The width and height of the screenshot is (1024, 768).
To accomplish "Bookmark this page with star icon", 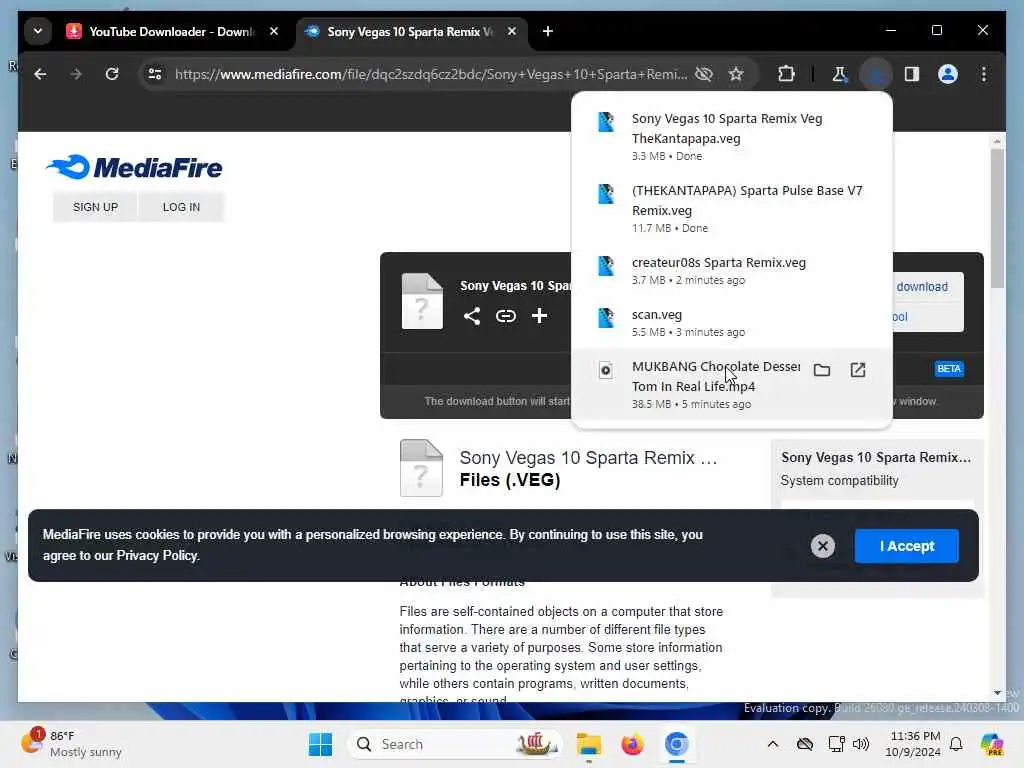I will (736, 74).
